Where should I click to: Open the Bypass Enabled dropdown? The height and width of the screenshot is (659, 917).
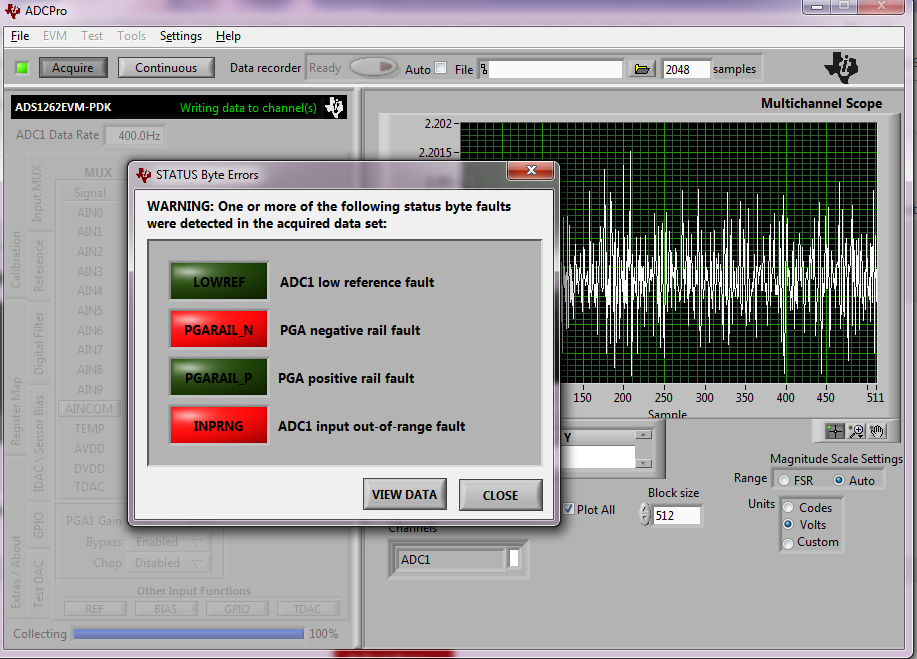170,542
